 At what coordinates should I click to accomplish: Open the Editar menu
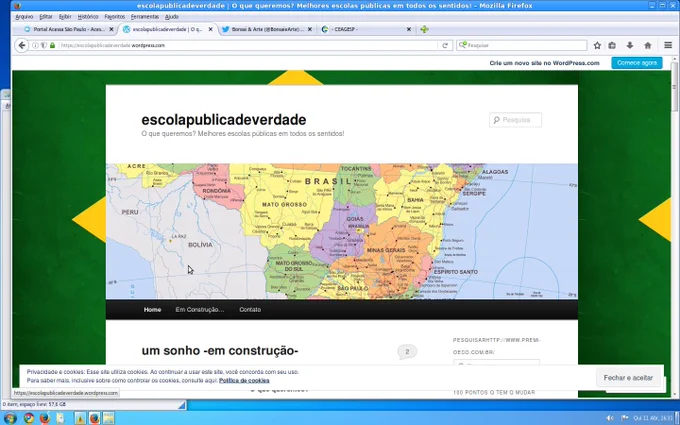[x=46, y=16]
